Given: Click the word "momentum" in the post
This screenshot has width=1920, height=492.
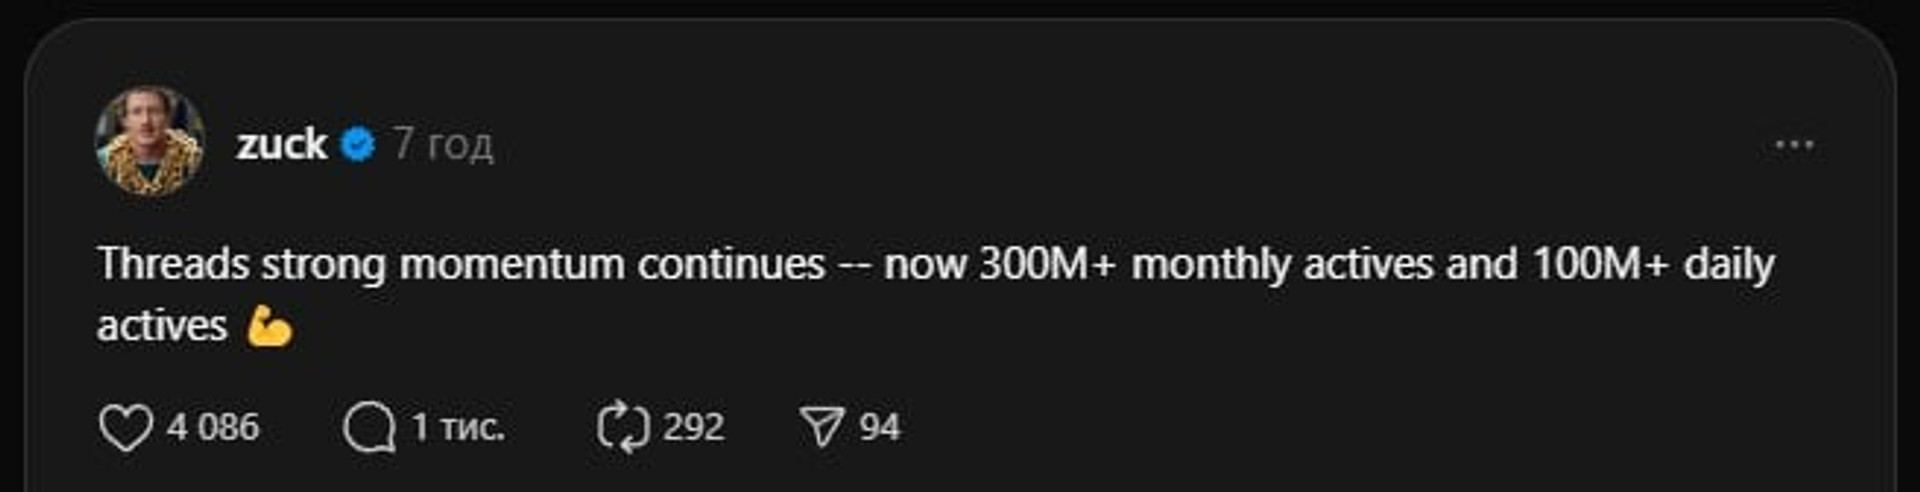Looking at the screenshot, I should point(511,265).
